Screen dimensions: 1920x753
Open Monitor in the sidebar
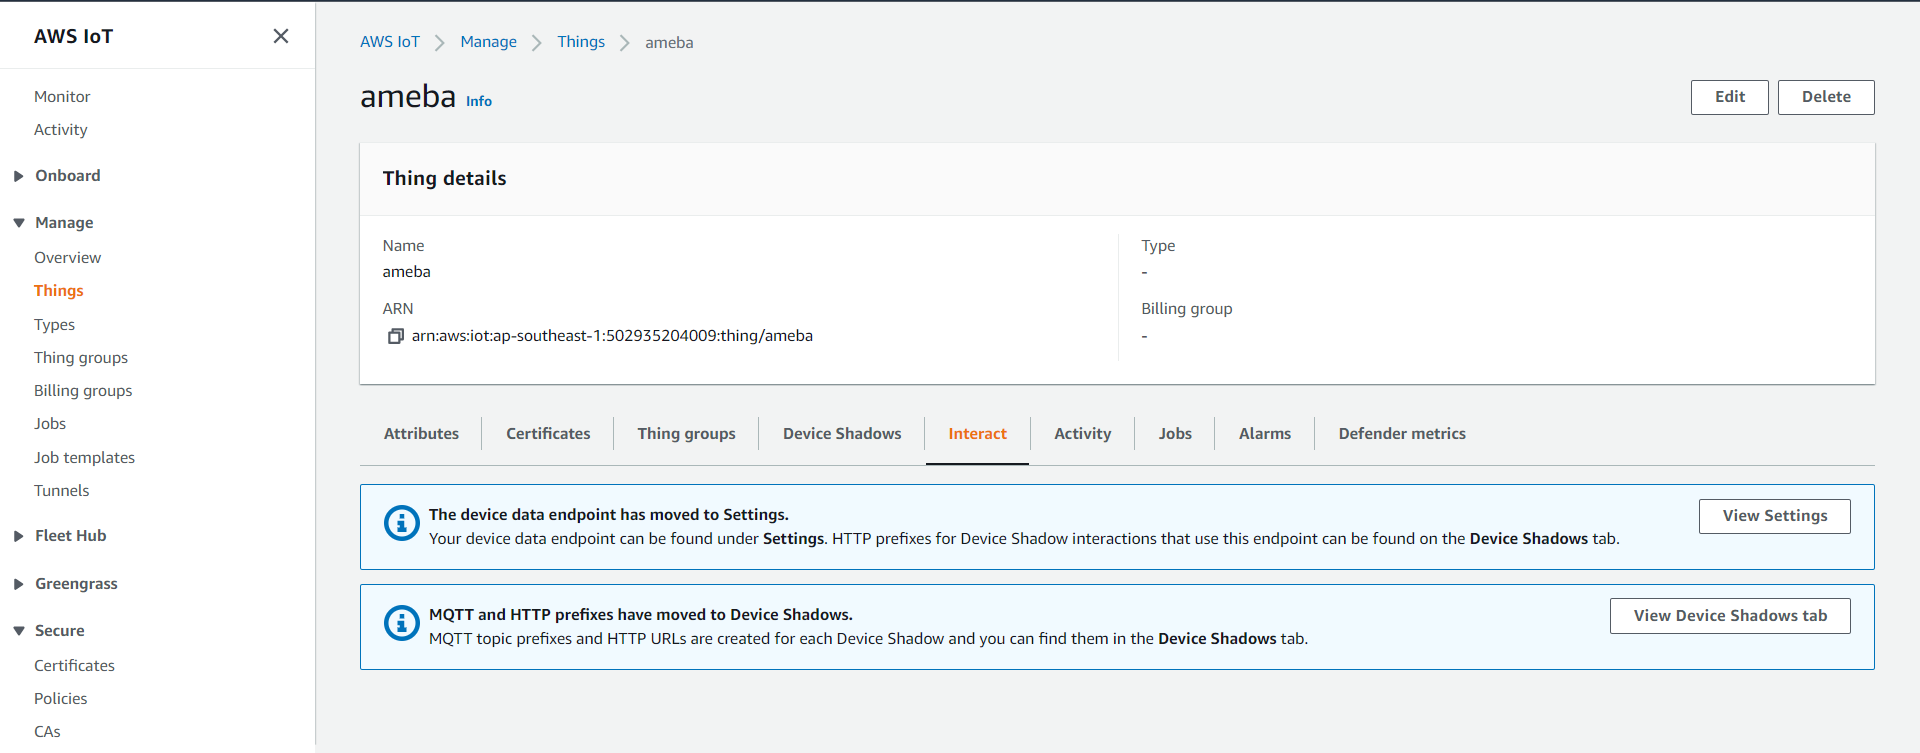point(62,97)
